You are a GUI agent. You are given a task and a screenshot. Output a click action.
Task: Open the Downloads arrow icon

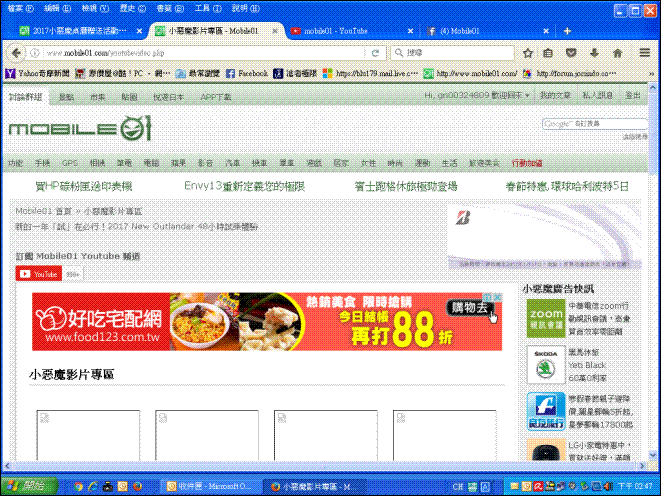(x=594, y=53)
